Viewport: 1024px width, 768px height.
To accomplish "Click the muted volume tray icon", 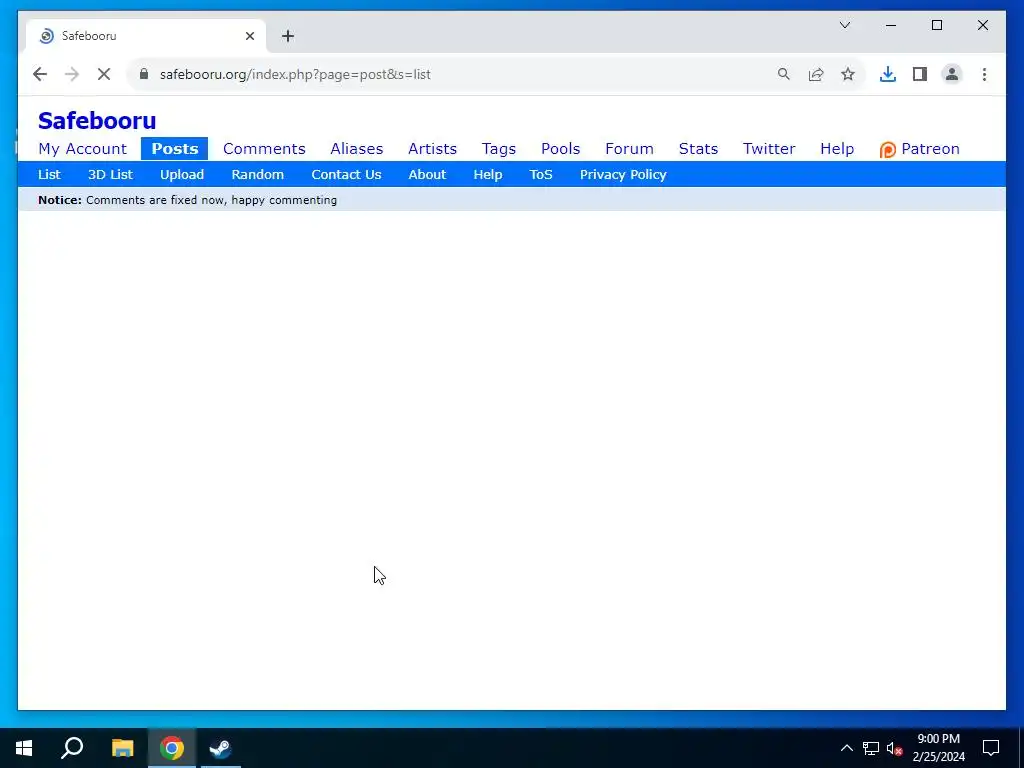I will [895, 748].
